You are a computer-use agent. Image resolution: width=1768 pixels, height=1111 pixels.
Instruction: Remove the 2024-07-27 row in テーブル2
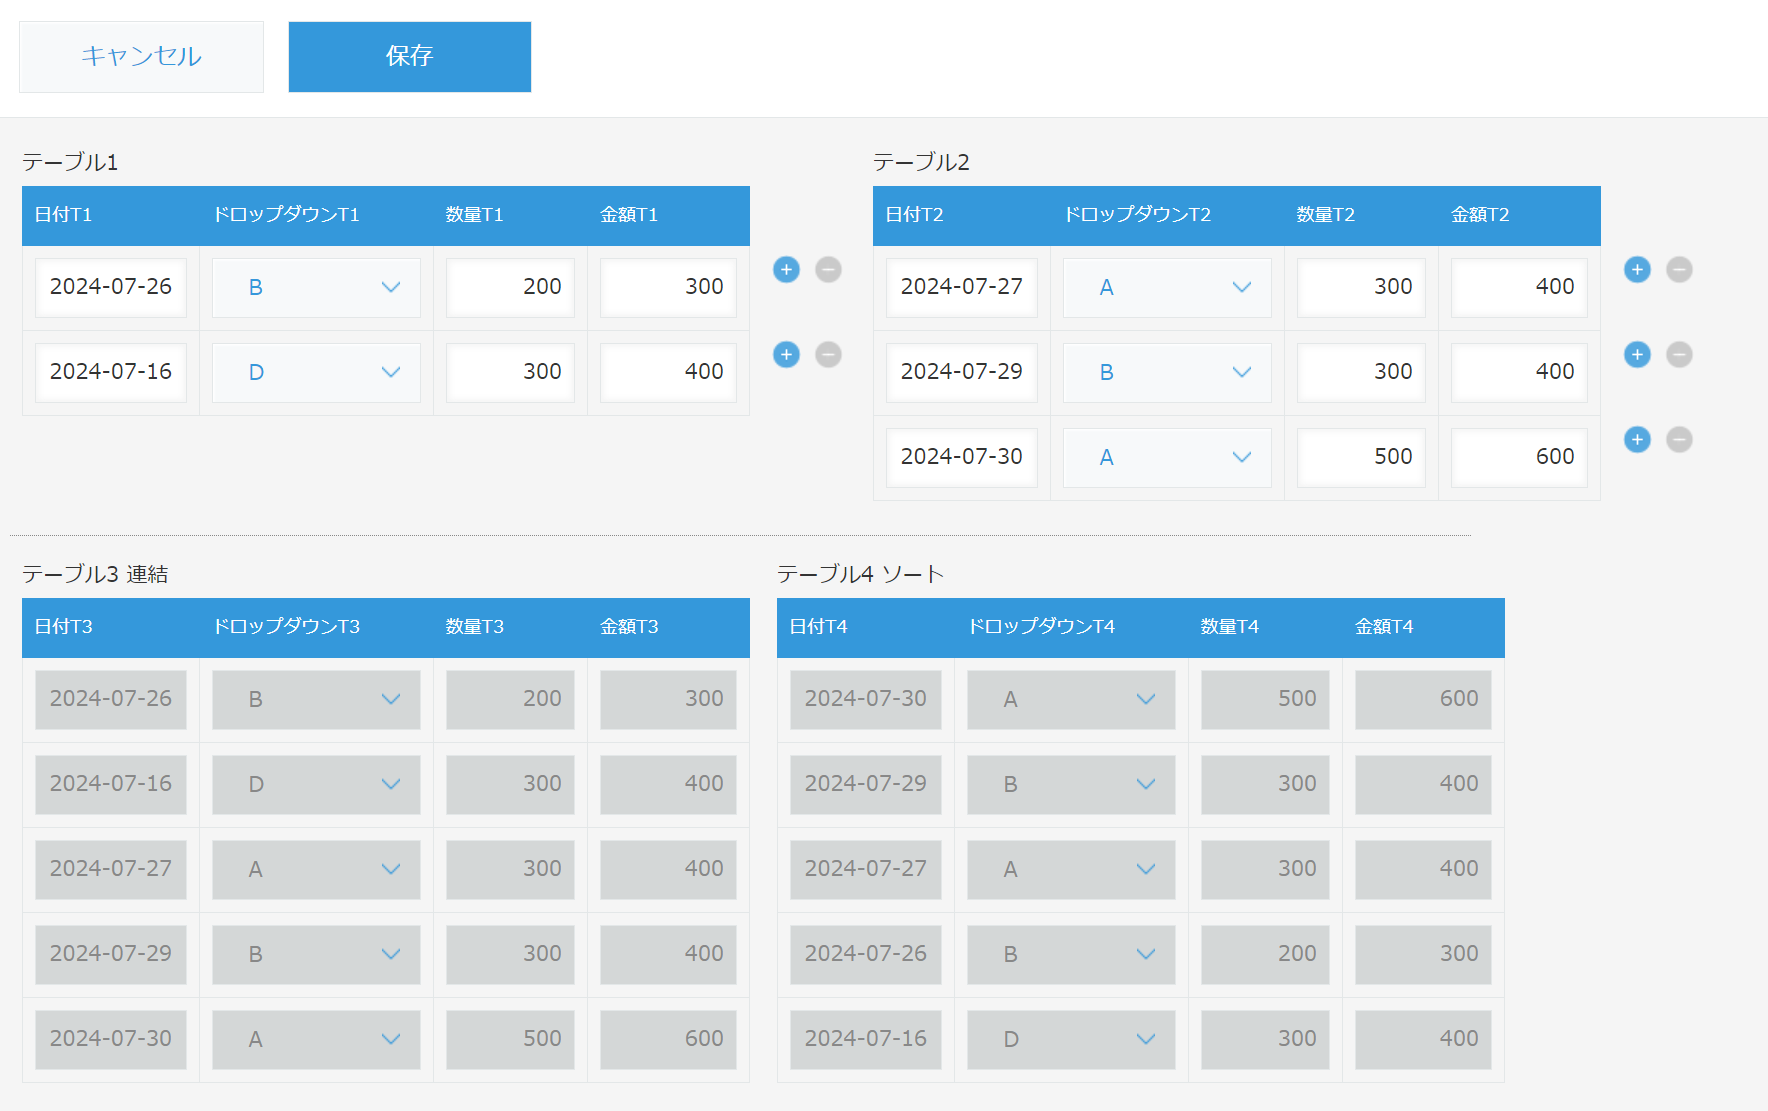[x=1679, y=269]
